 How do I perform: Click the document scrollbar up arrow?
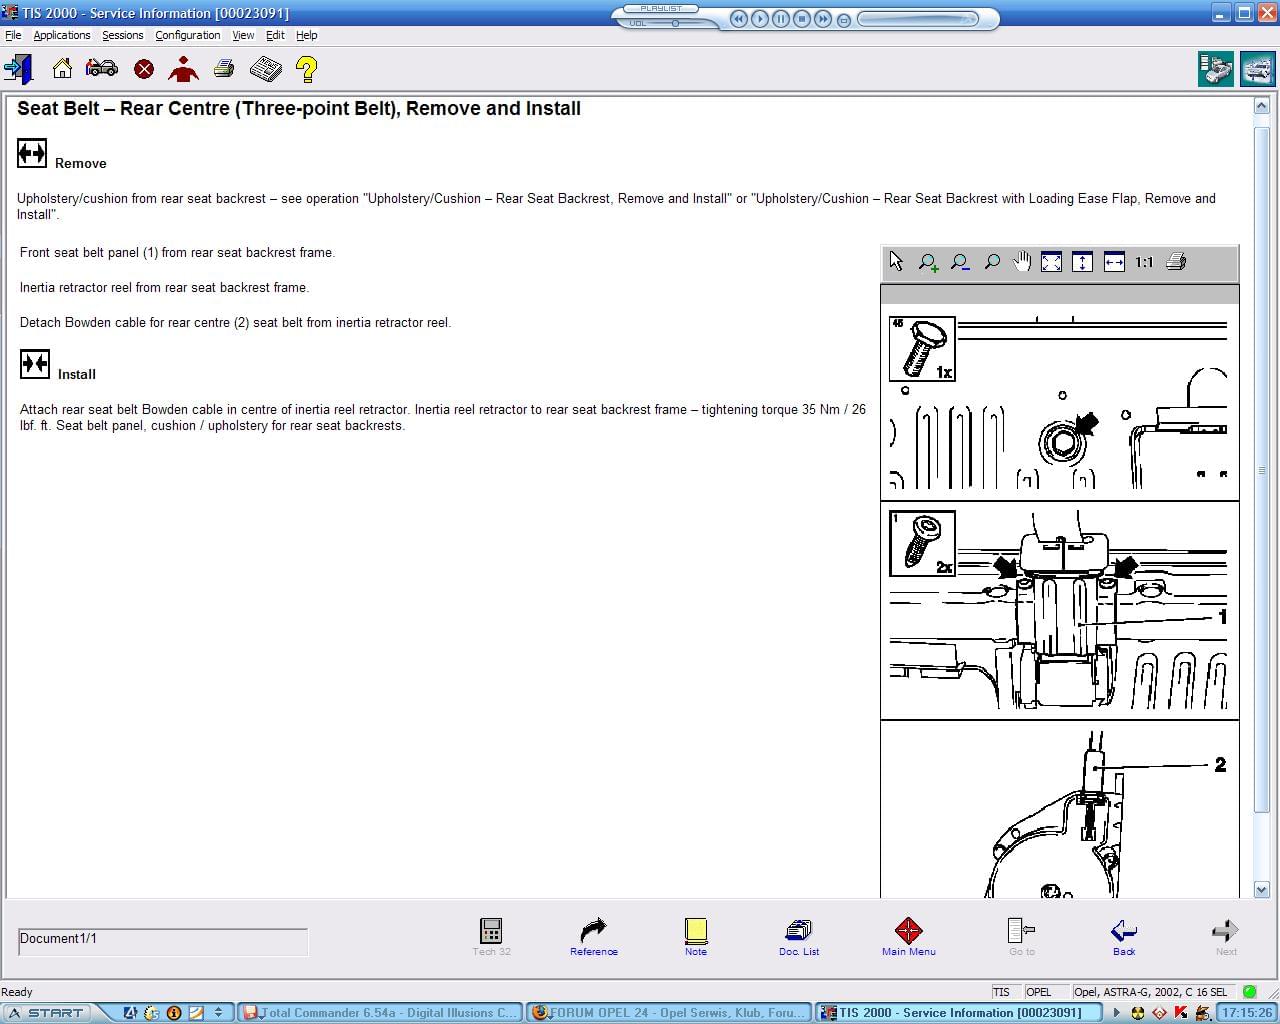[1261, 106]
